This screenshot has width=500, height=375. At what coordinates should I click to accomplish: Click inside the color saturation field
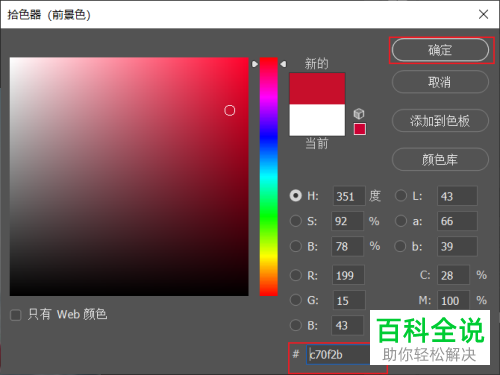[129, 177]
